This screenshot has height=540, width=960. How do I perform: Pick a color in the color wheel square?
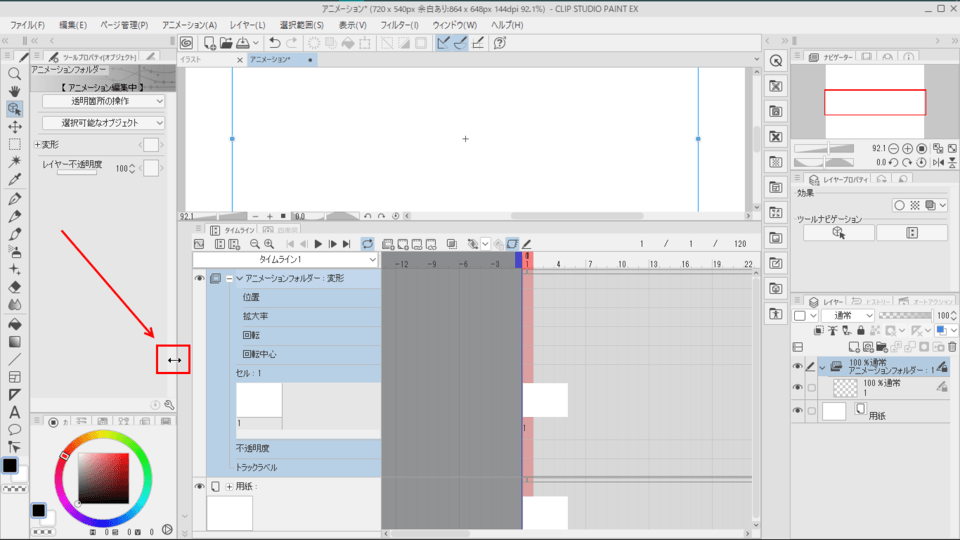pos(103,478)
